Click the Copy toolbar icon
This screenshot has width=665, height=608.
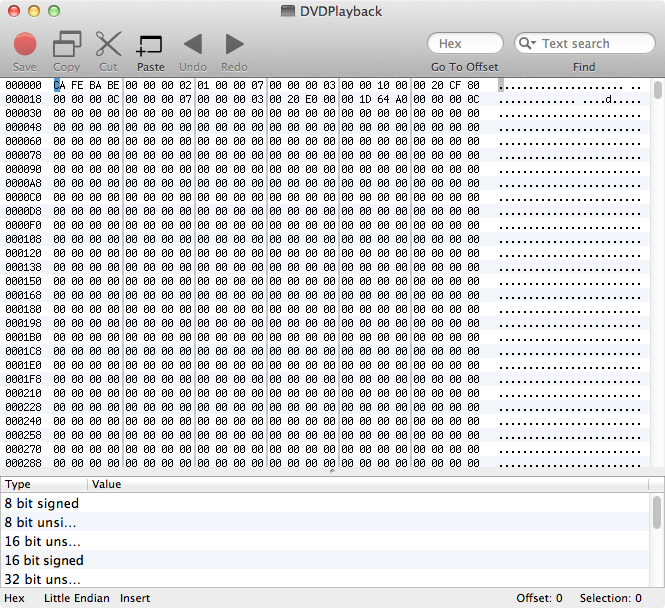tap(67, 44)
